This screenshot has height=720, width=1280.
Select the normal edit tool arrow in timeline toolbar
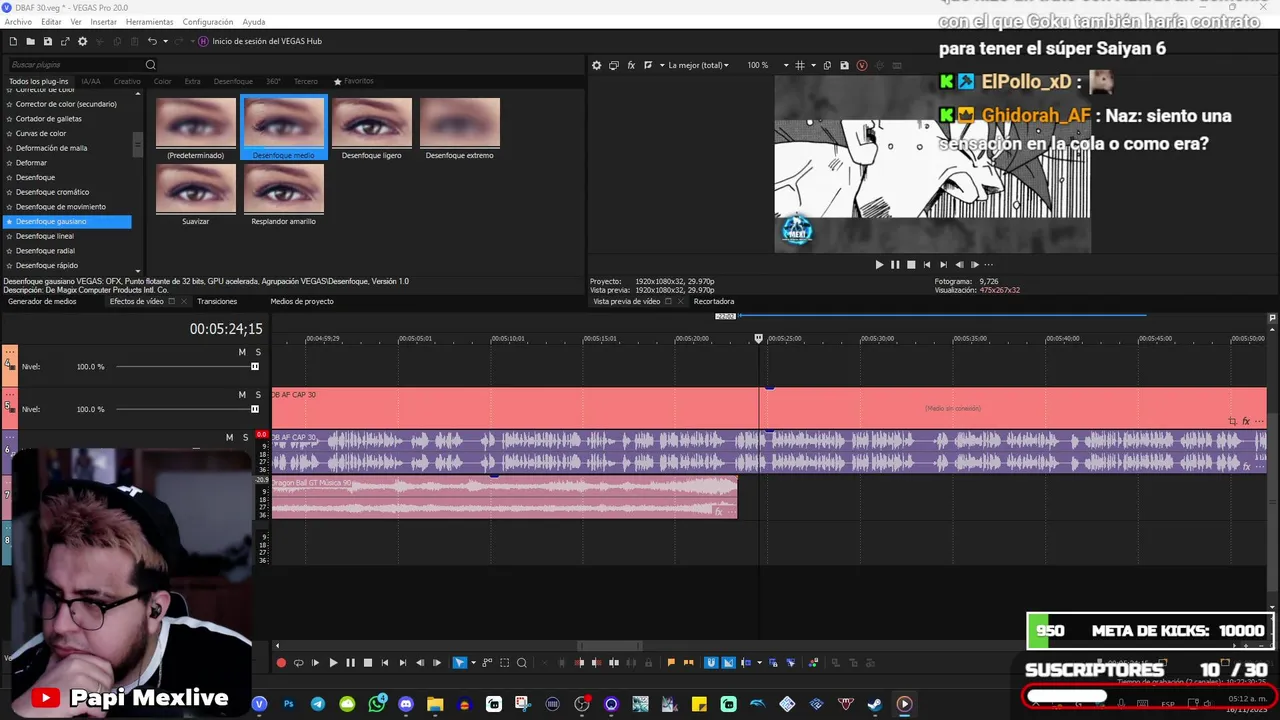pos(459,662)
